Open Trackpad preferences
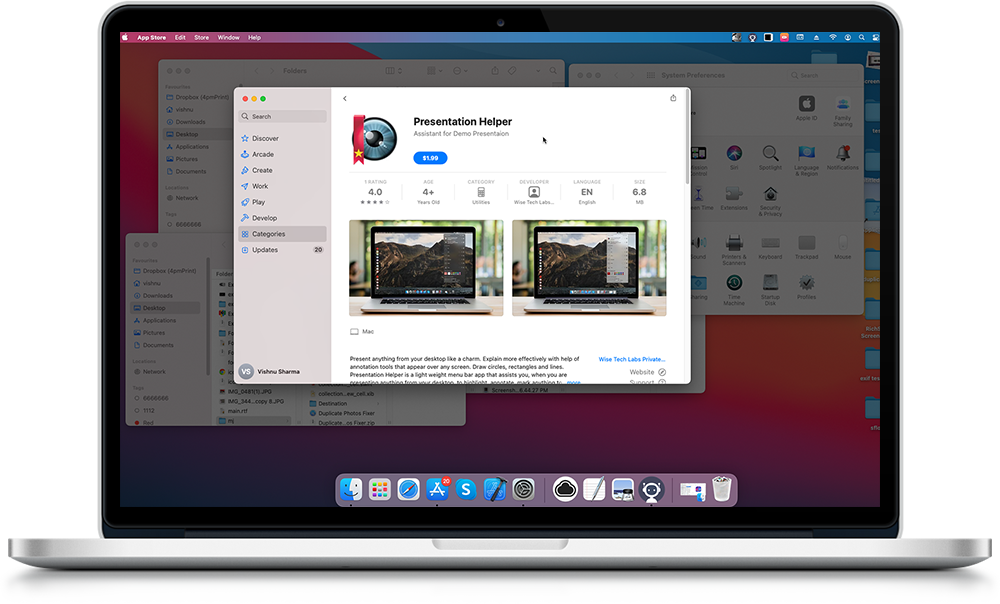Image resolution: width=1000 pixels, height=604 pixels. tap(806, 247)
